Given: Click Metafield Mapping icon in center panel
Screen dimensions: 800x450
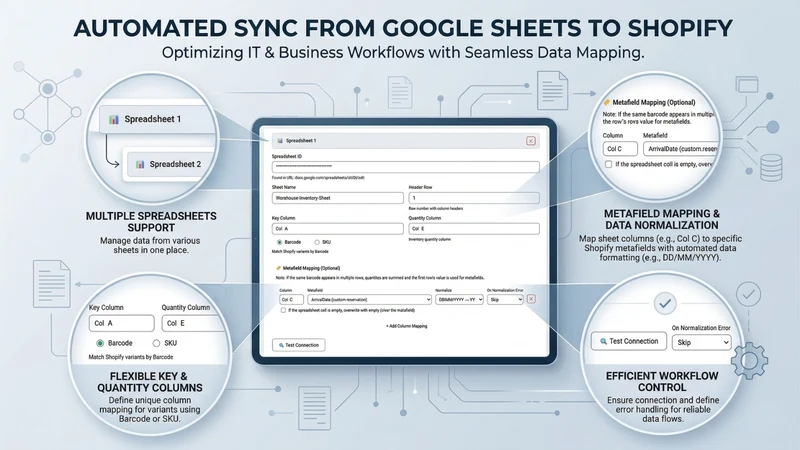Looking at the screenshot, I should click(x=279, y=268).
